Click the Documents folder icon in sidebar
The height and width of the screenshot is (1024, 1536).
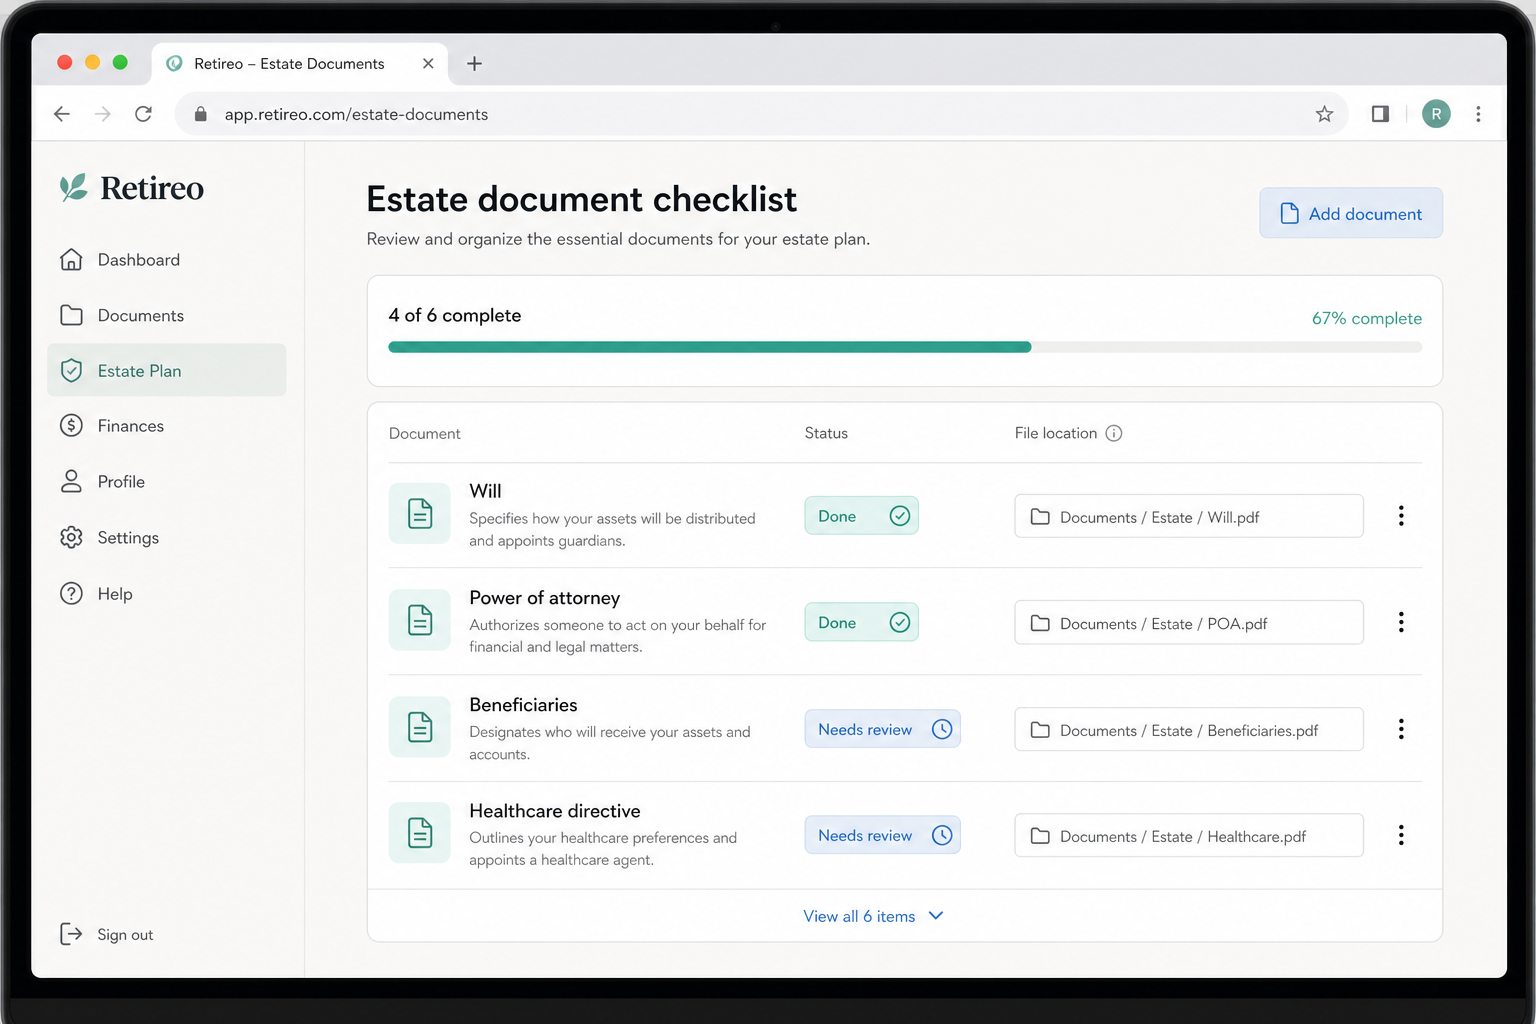[71, 315]
